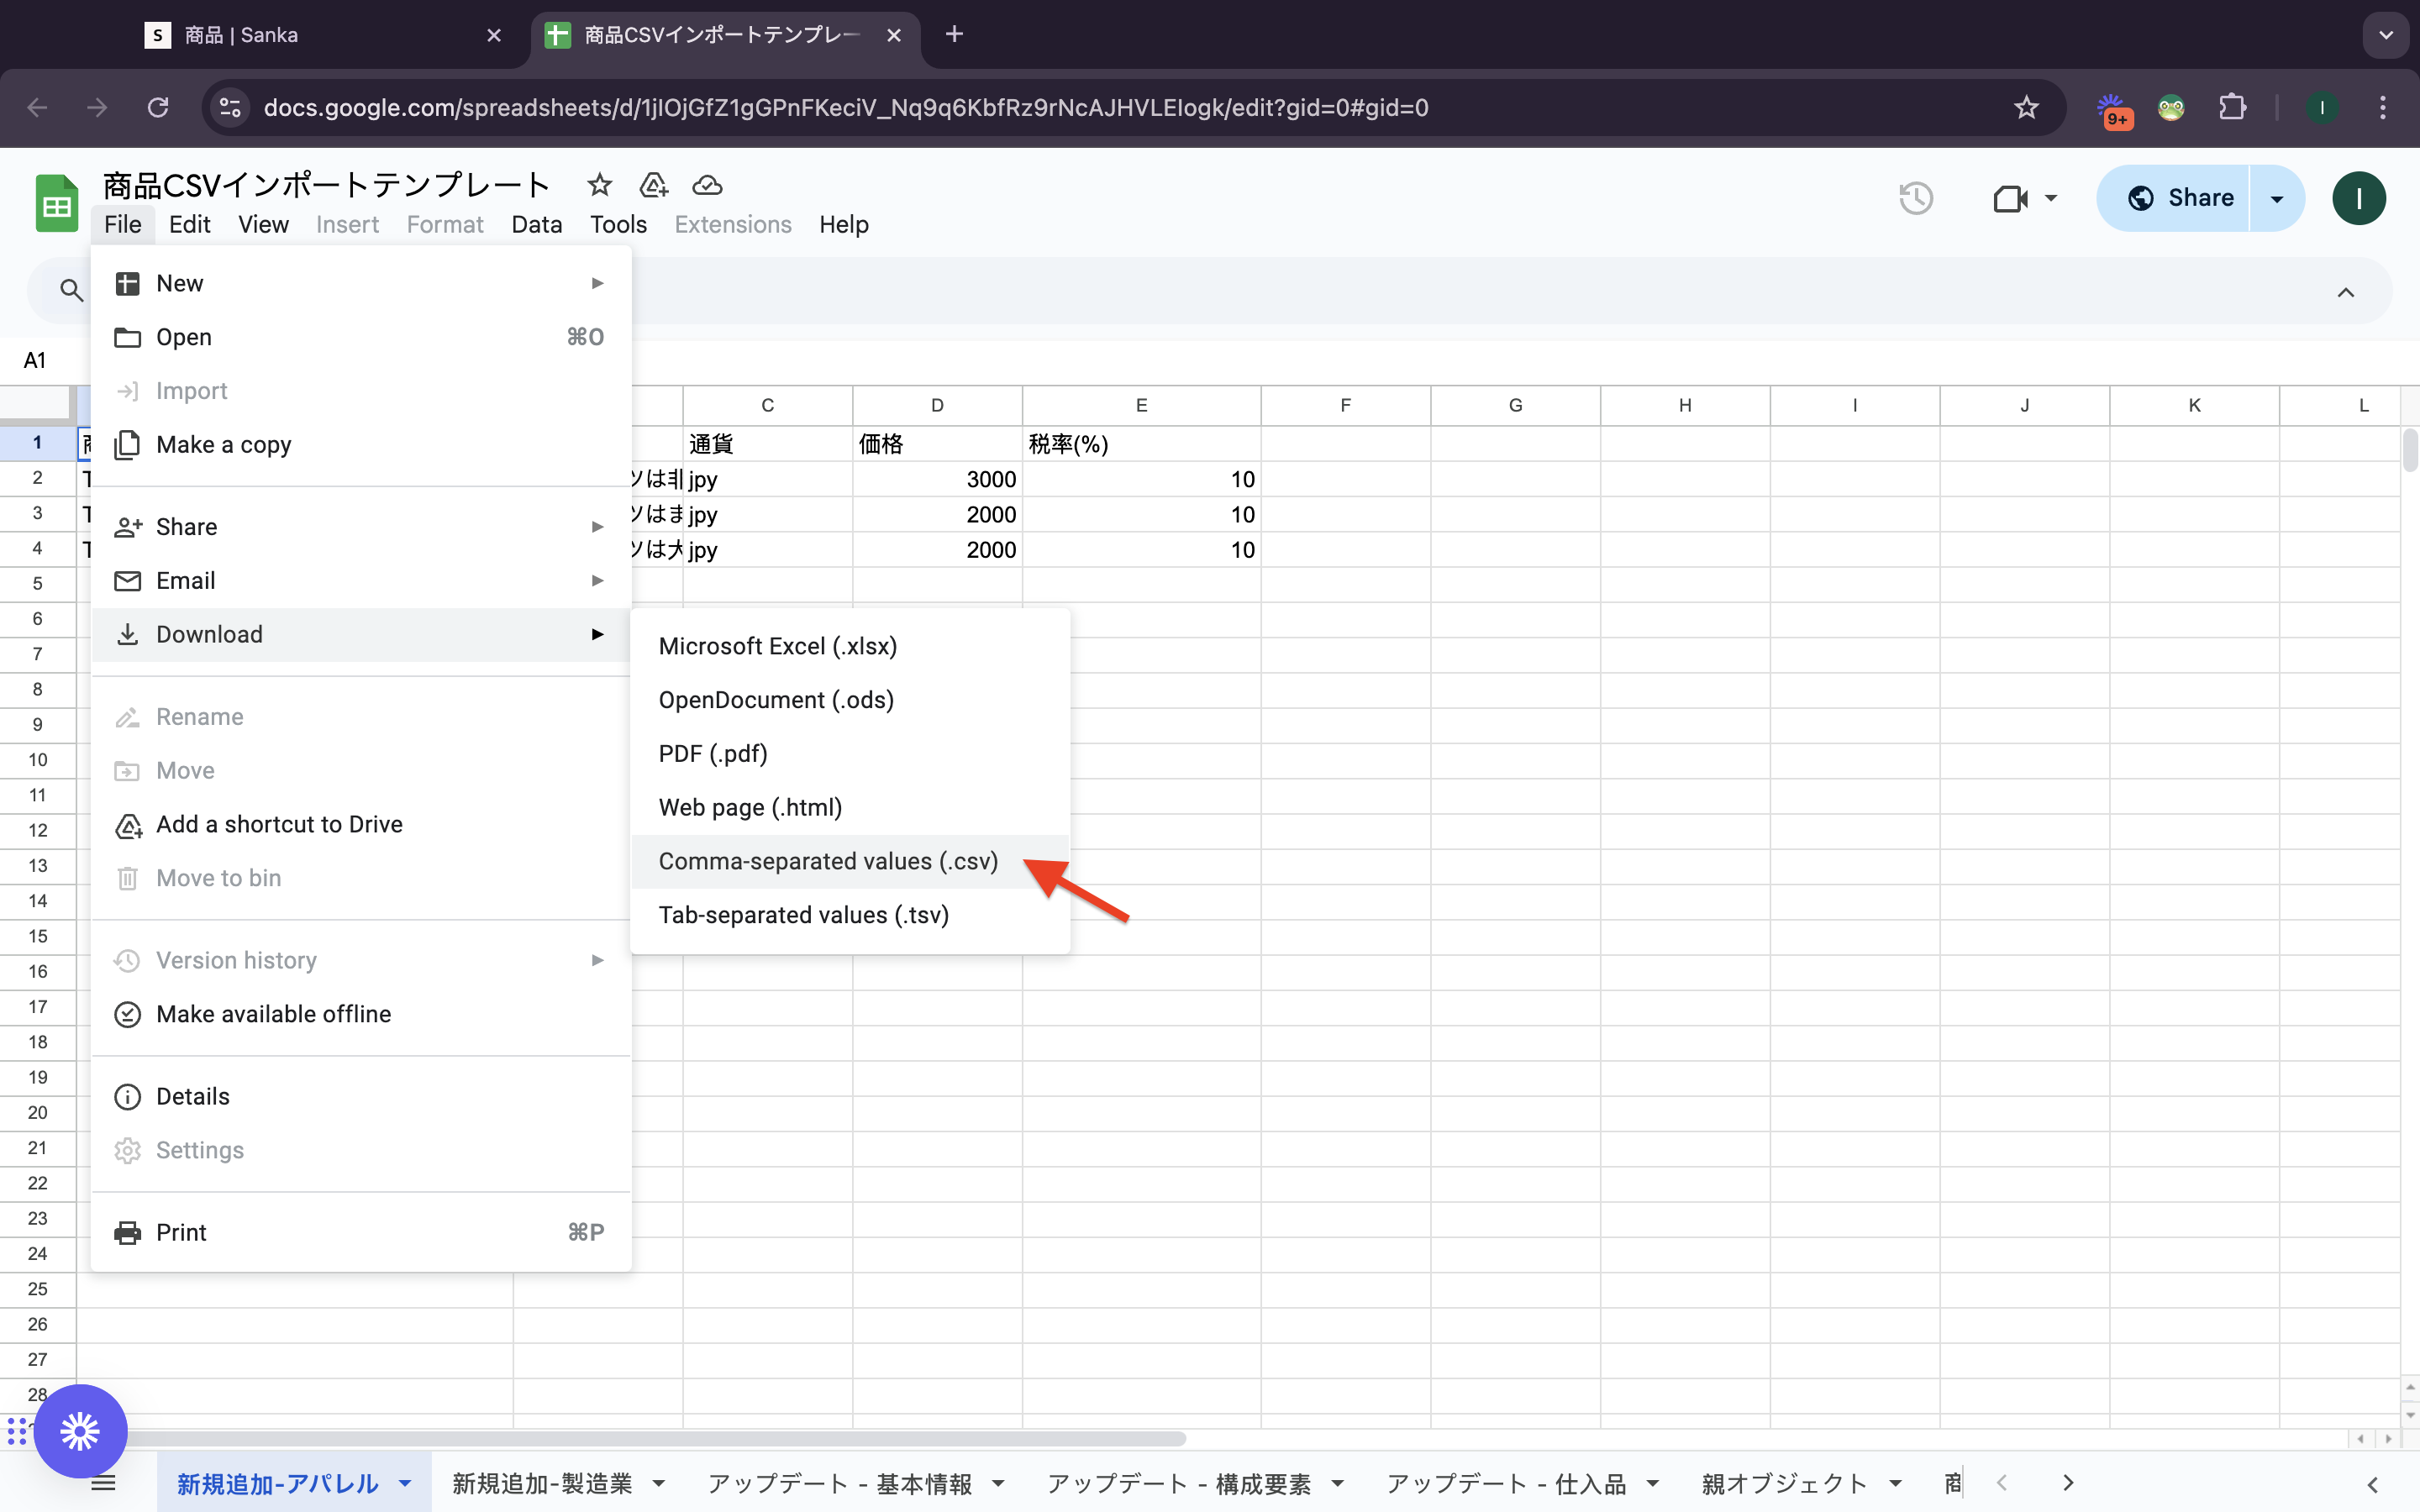The image size is (2420, 1512).
Task: Click the horizontal scrollbar at sheet bottom
Action: pos(650,1439)
